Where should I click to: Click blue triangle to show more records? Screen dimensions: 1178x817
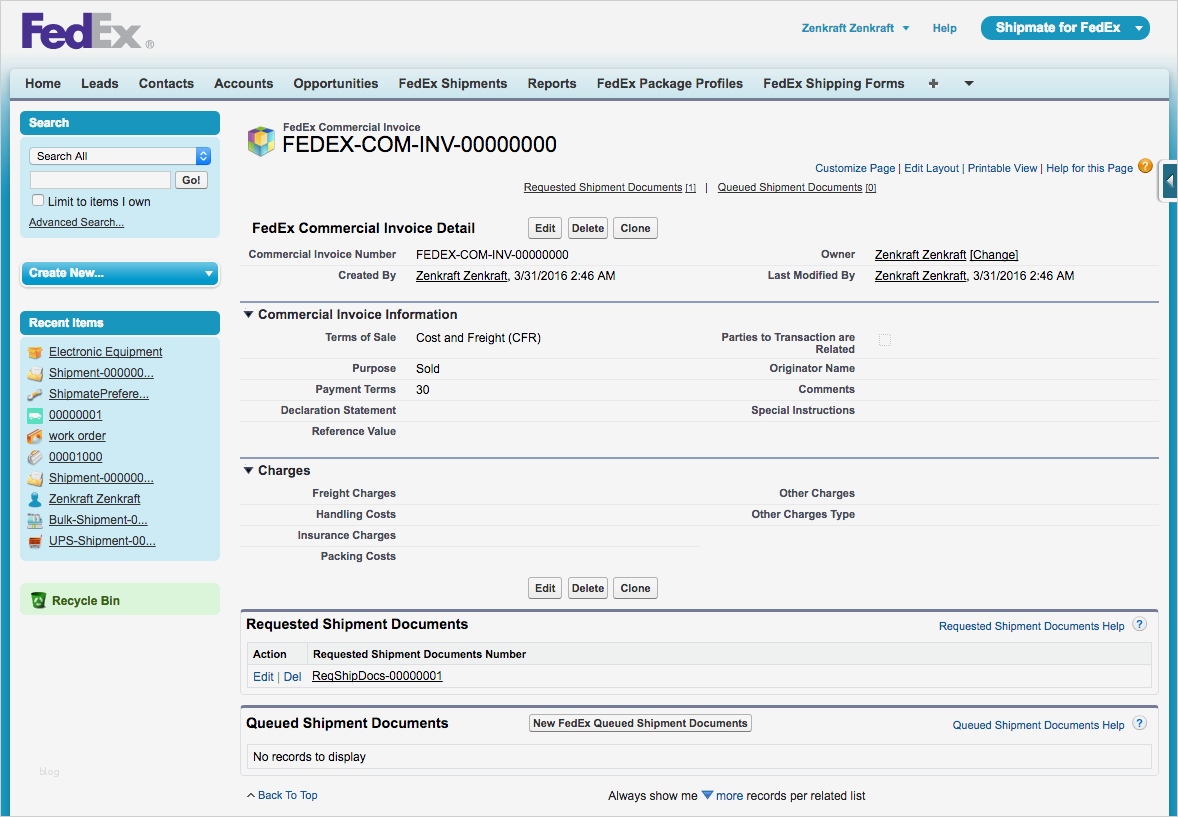click(x=707, y=794)
